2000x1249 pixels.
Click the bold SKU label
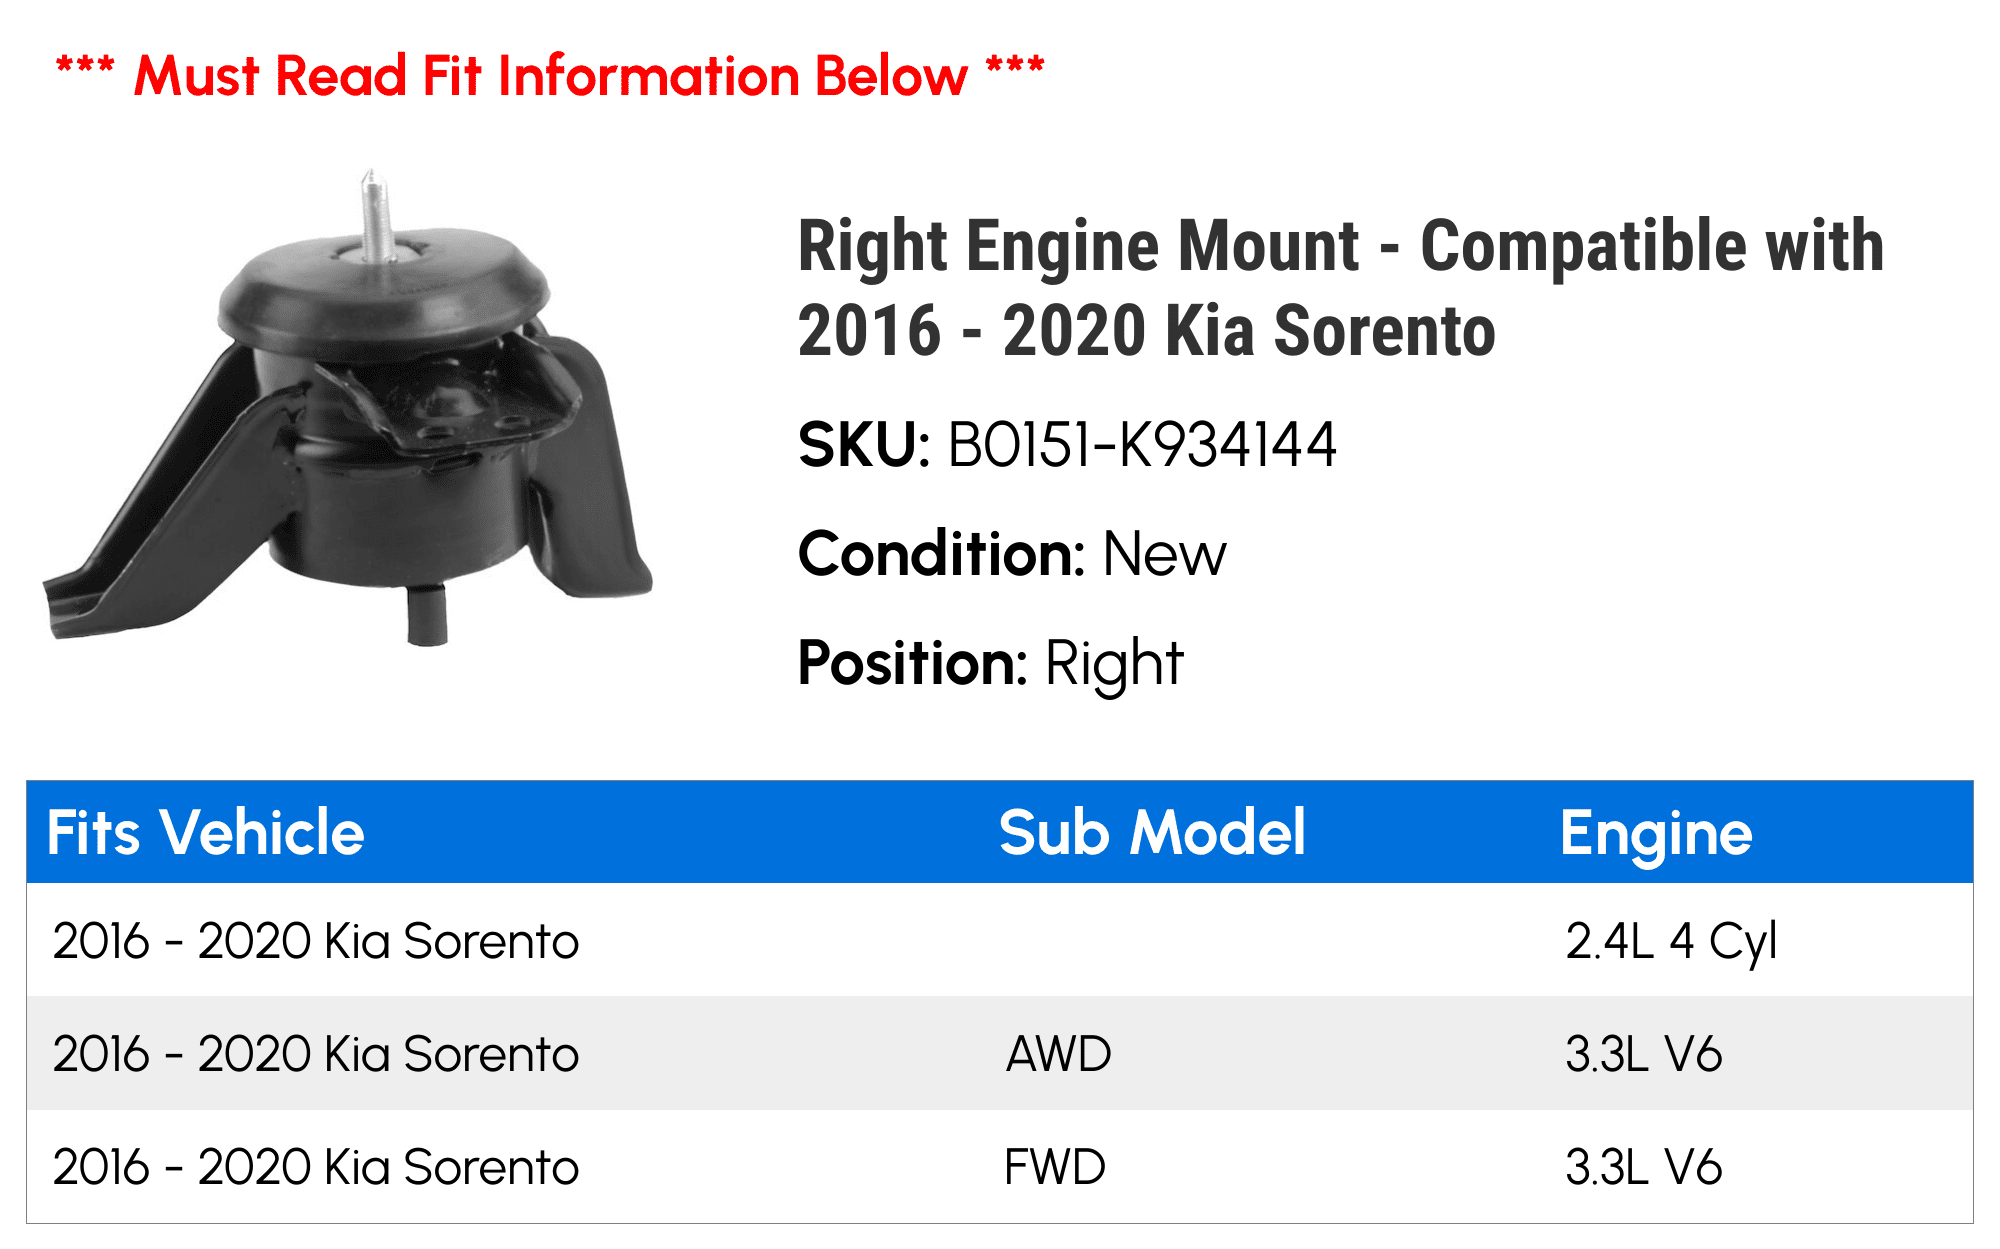(864, 445)
